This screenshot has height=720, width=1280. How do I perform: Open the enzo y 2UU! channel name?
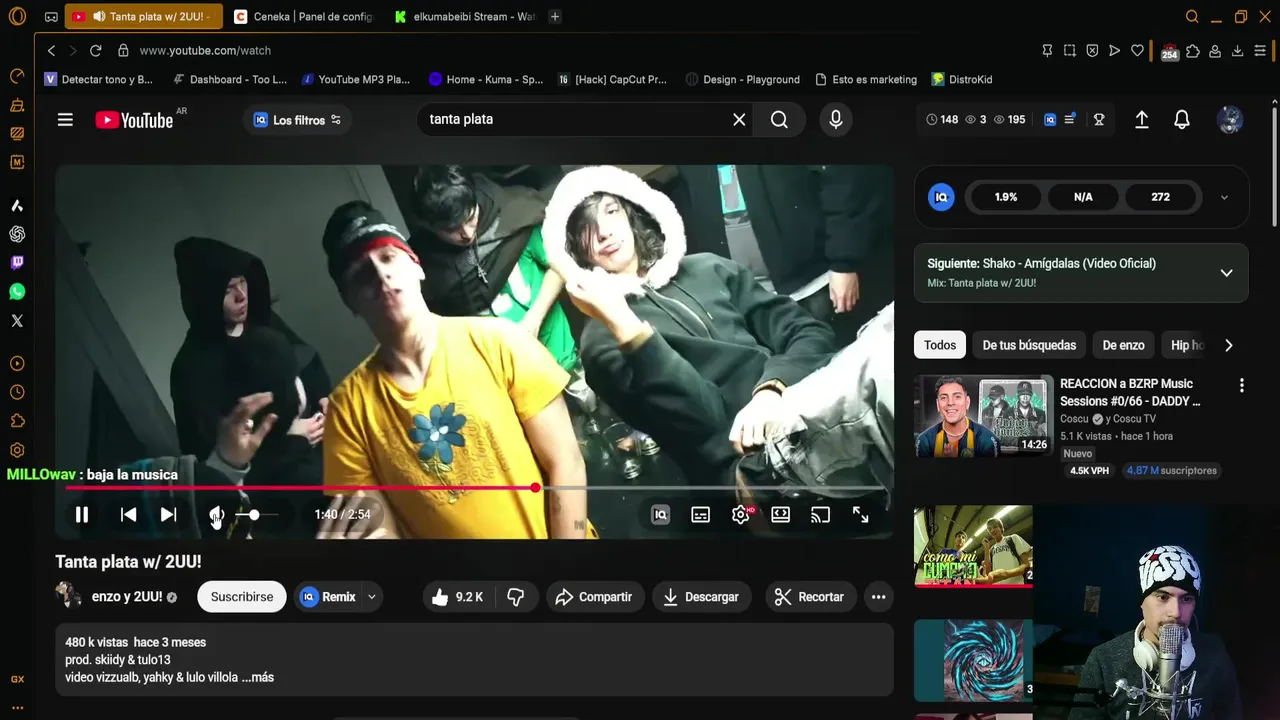click(x=127, y=597)
